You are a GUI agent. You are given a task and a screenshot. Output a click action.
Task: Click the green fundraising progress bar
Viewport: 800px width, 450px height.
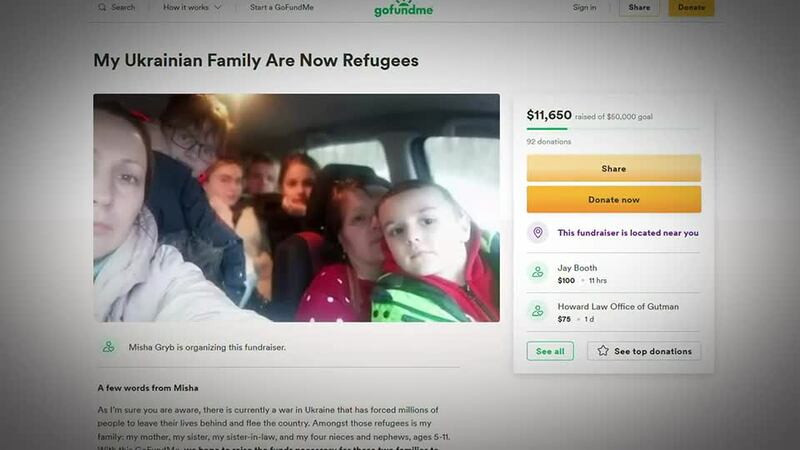(x=547, y=129)
